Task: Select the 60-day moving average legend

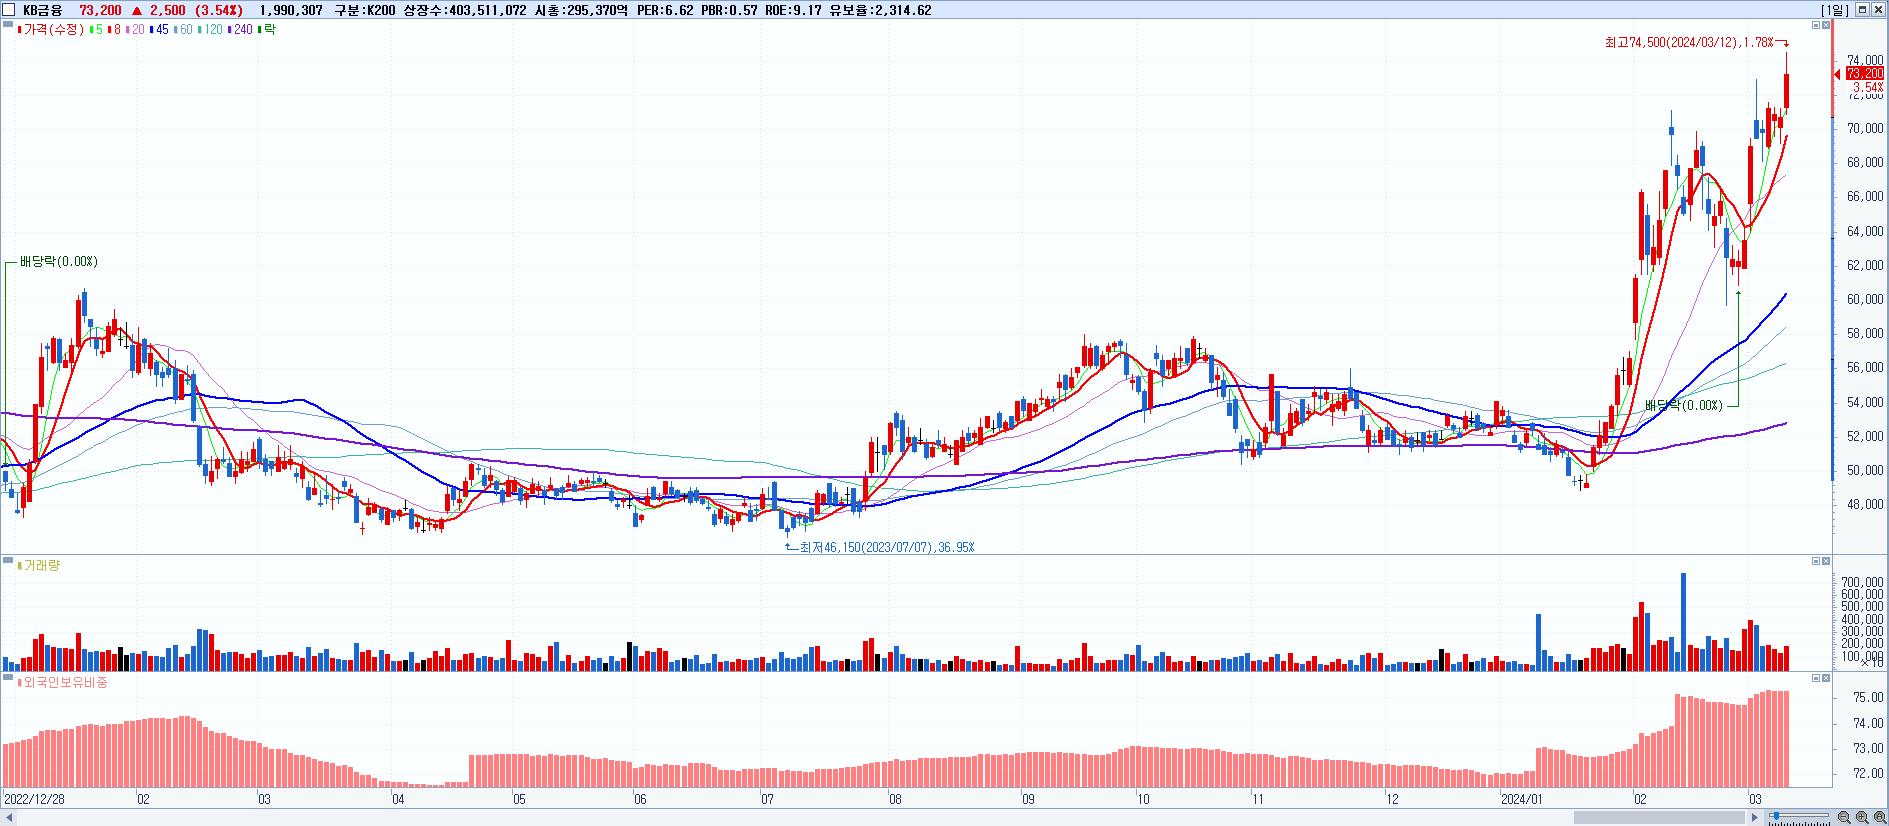Action: 183,30
